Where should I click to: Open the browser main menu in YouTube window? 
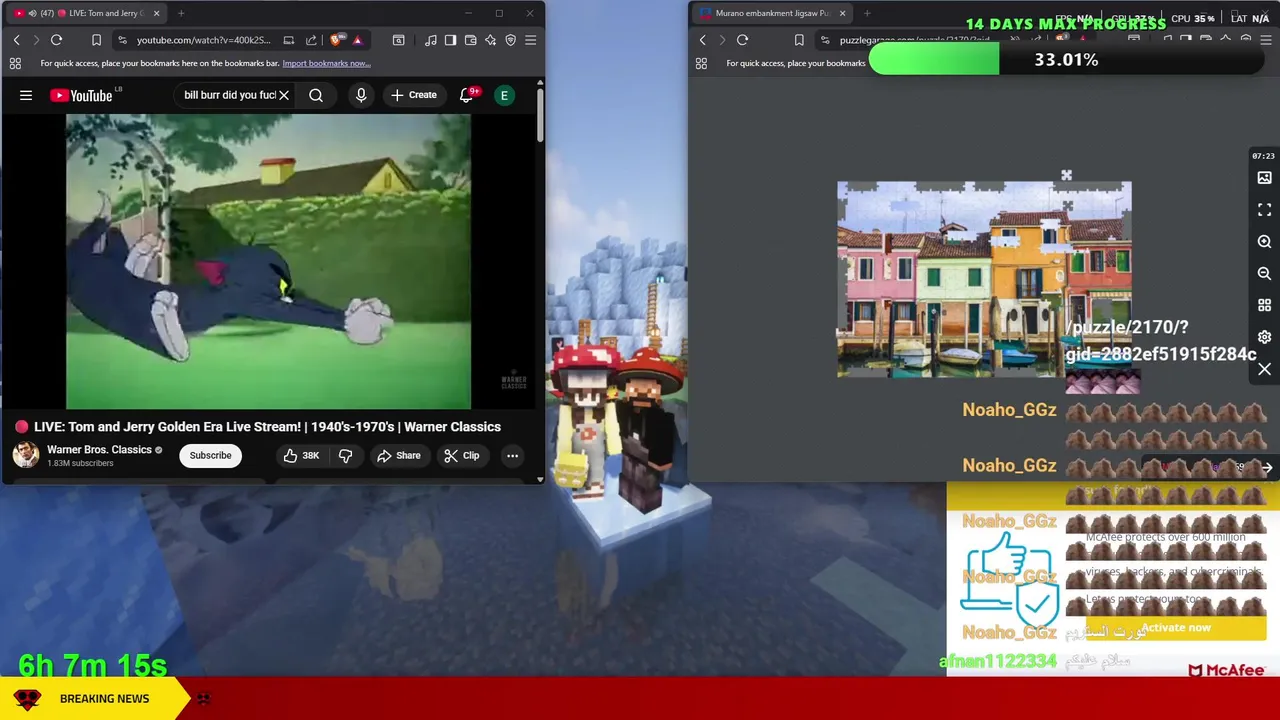point(530,40)
